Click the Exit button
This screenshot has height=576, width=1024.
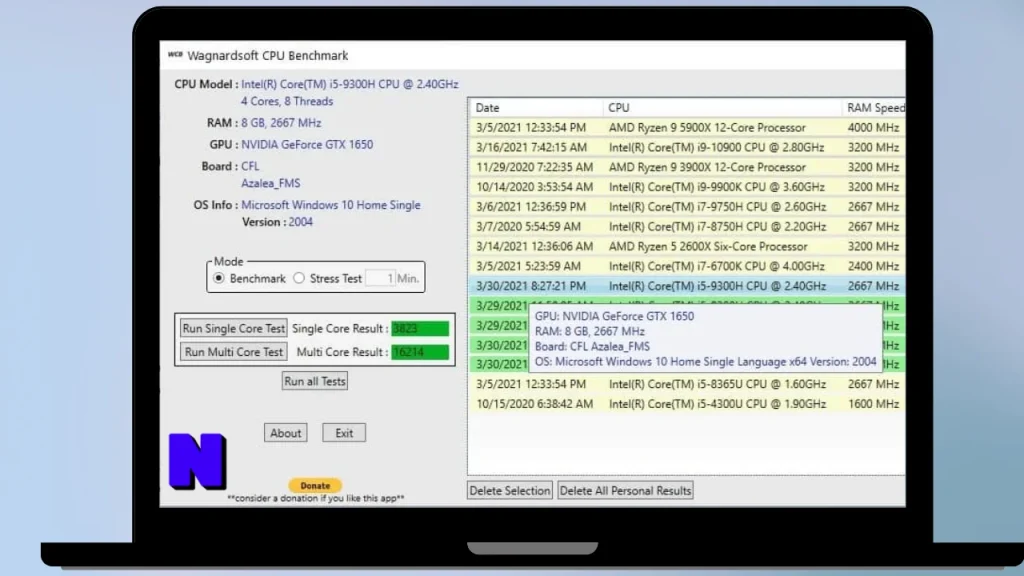pyautogui.click(x=344, y=433)
